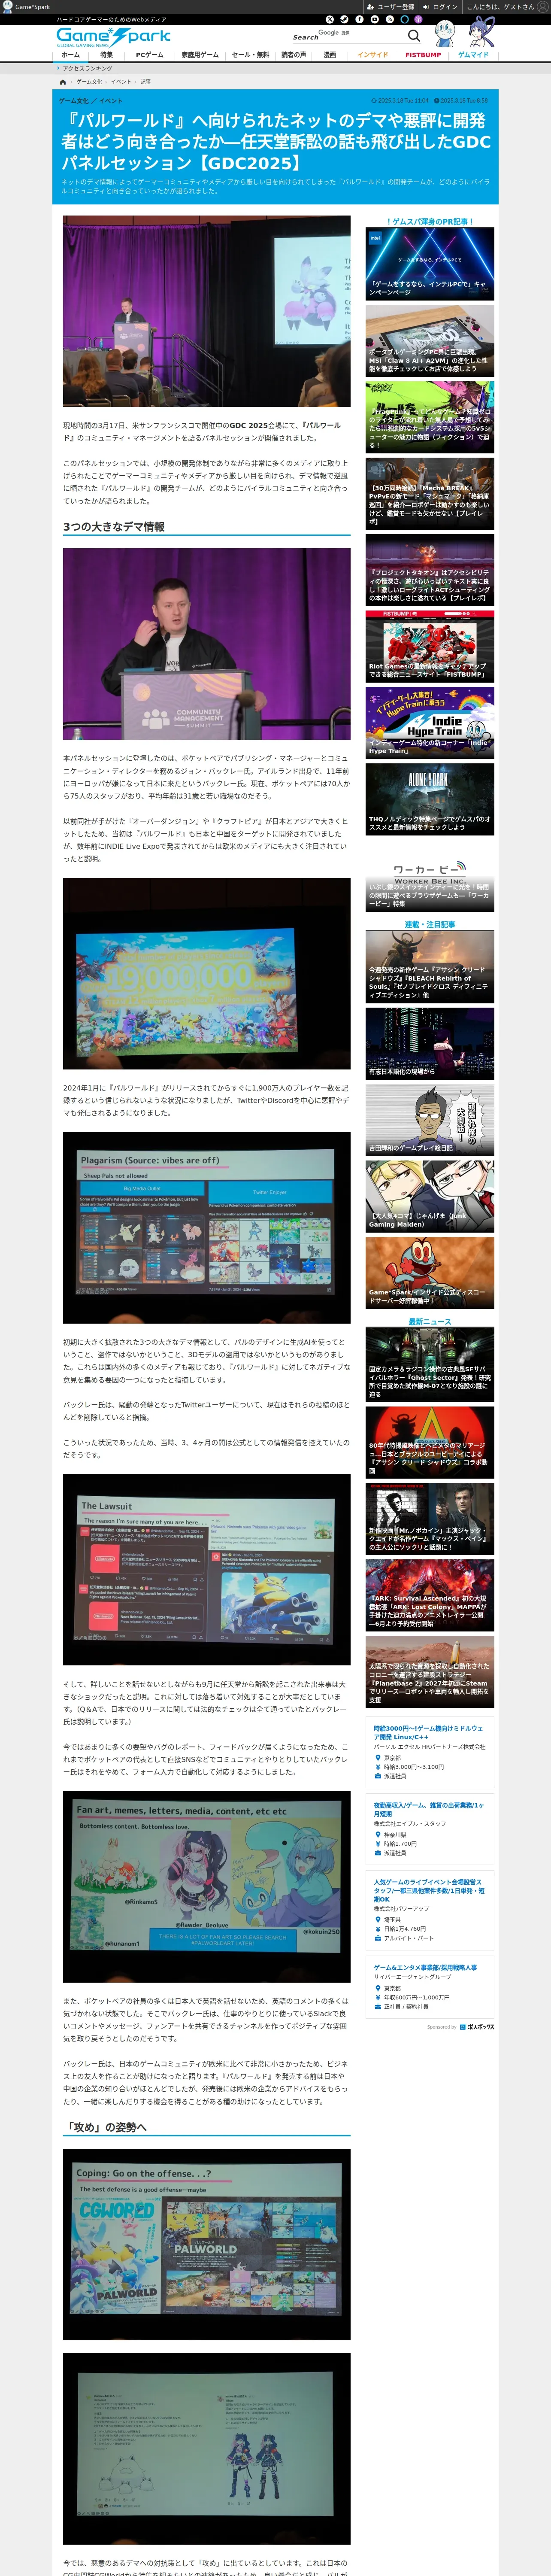Open the X (Twitter) social icon
This screenshot has width=551, height=2576.
click(330, 19)
